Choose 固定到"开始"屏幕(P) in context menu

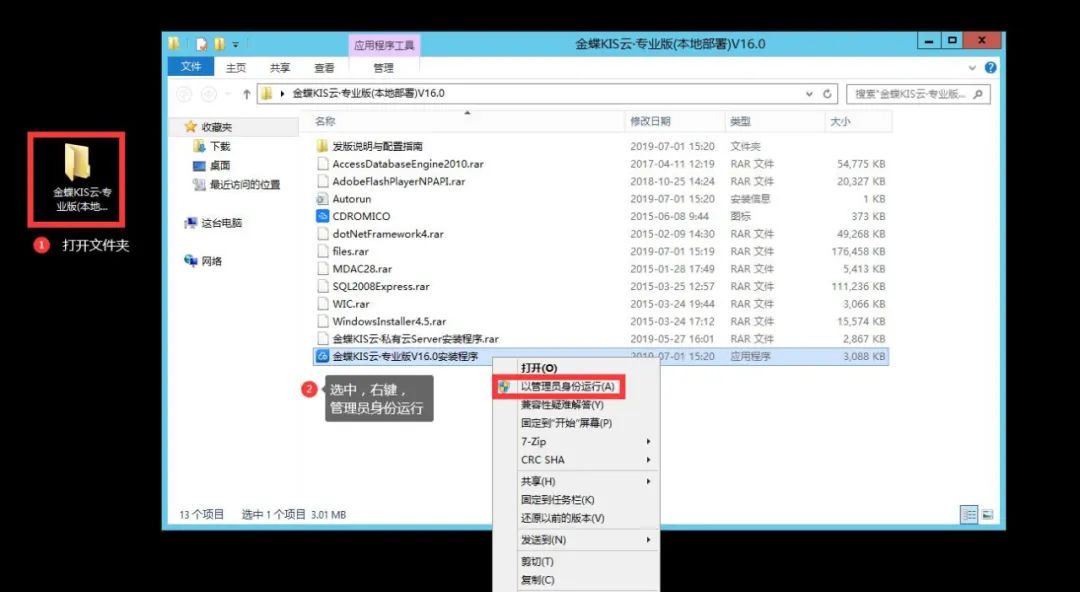point(566,423)
